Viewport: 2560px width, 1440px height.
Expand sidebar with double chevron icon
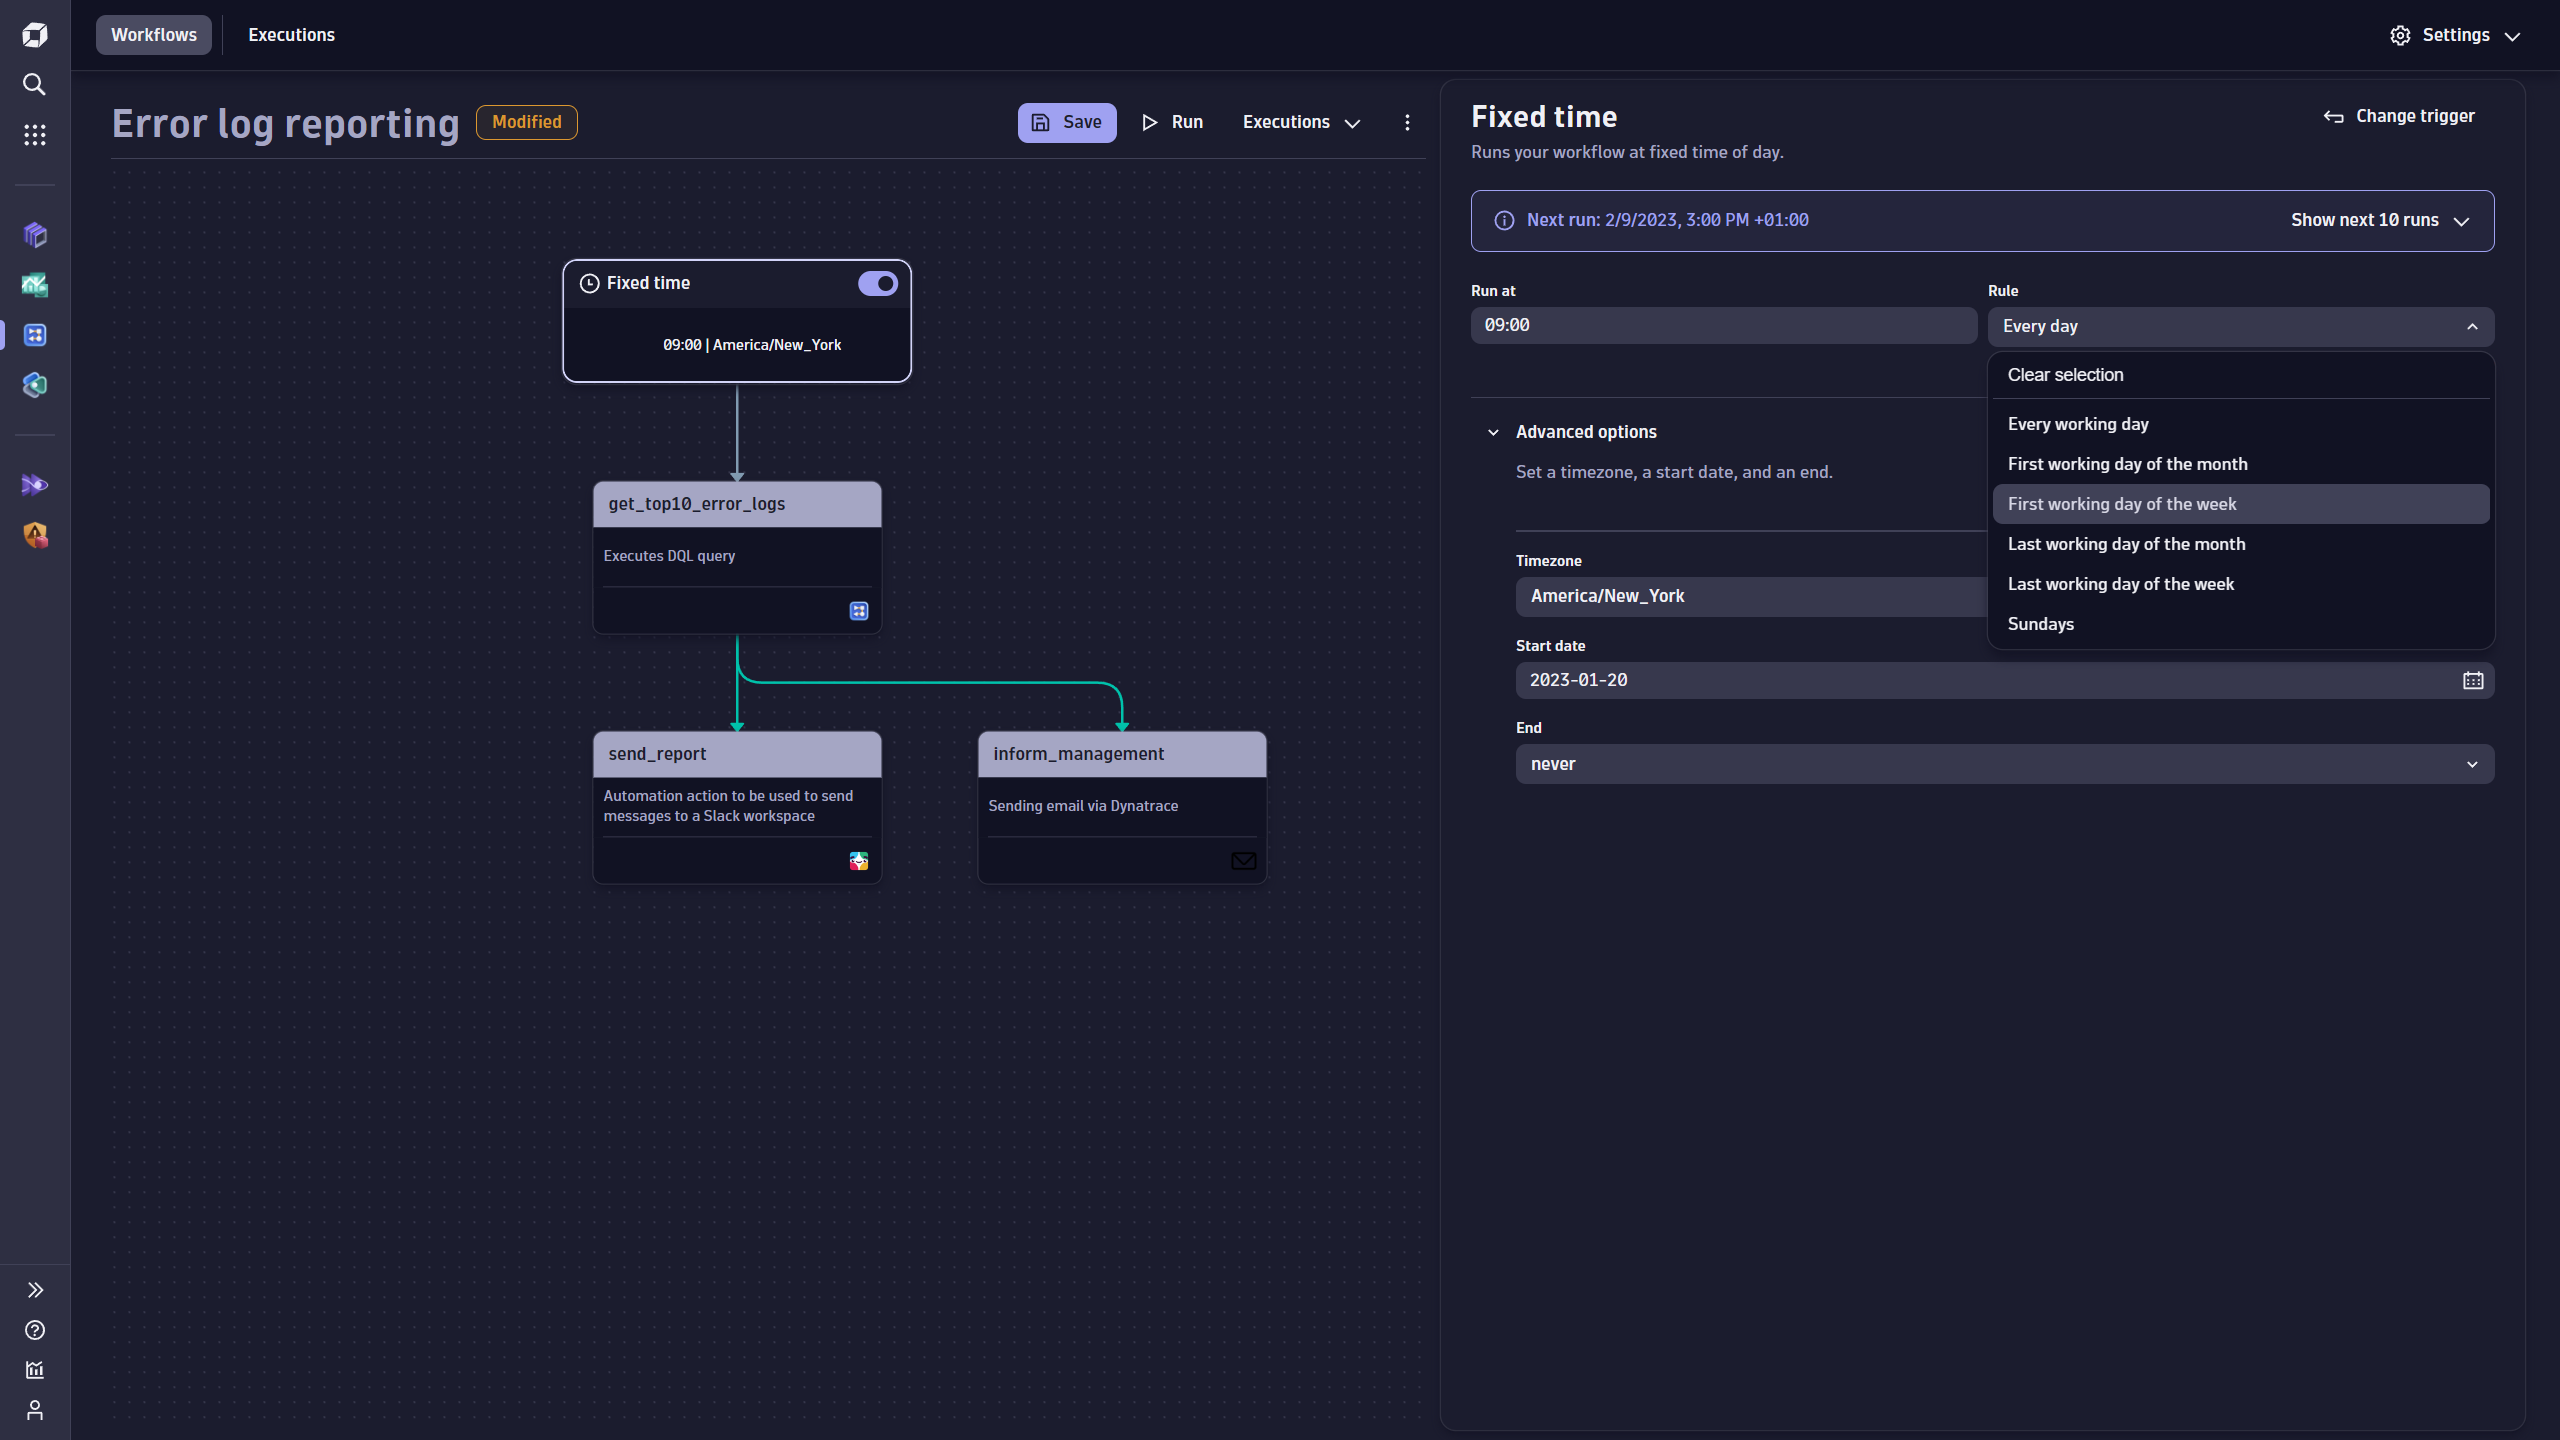click(34, 1290)
